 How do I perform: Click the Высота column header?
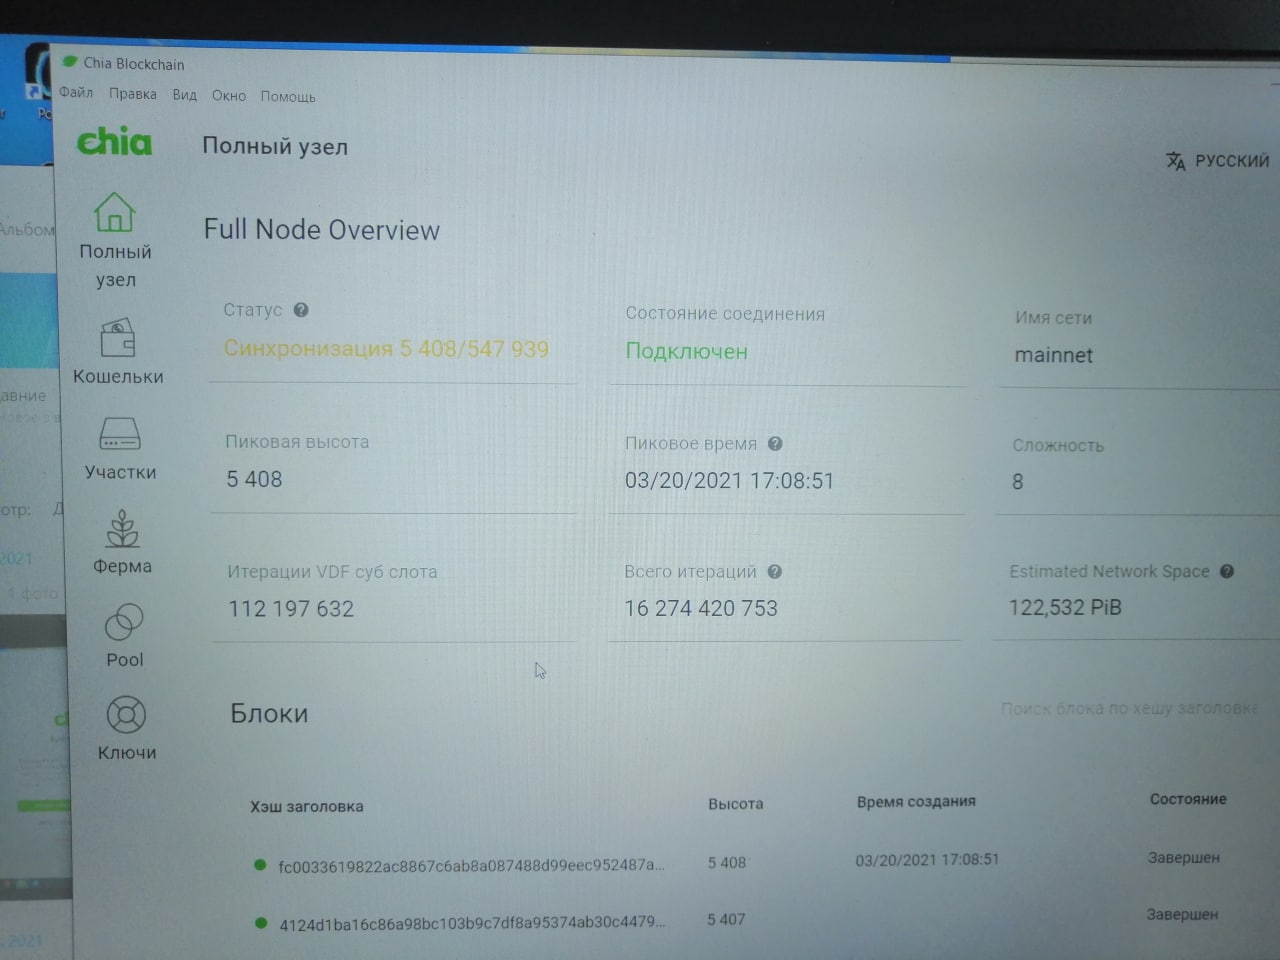(735, 804)
